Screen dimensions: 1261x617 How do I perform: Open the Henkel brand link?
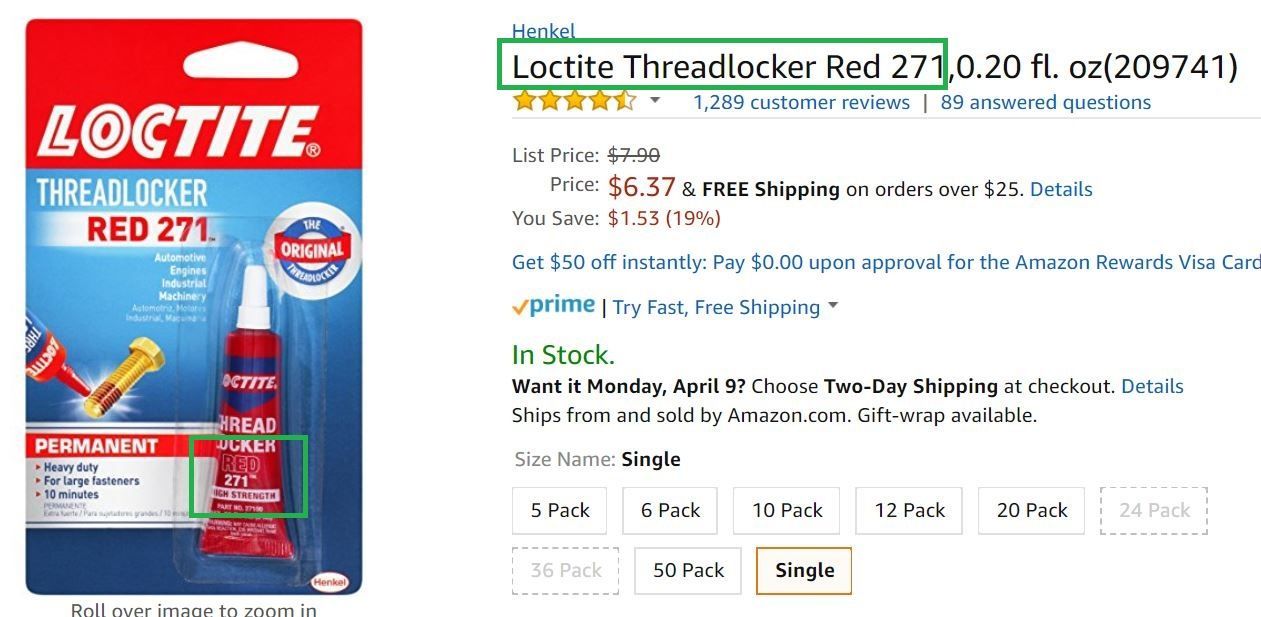(543, 31)
